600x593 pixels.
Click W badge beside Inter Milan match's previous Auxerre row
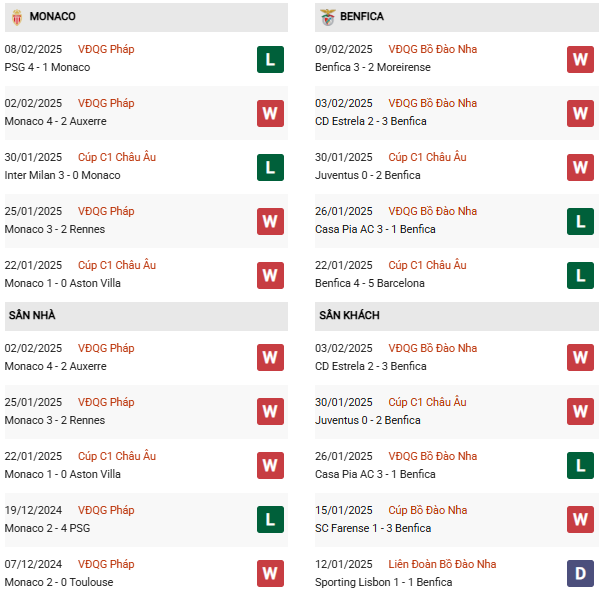270,113
